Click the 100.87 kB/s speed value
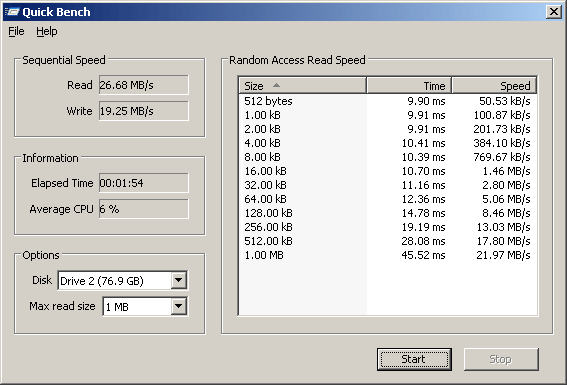567x385 pixels. (502, 115)
